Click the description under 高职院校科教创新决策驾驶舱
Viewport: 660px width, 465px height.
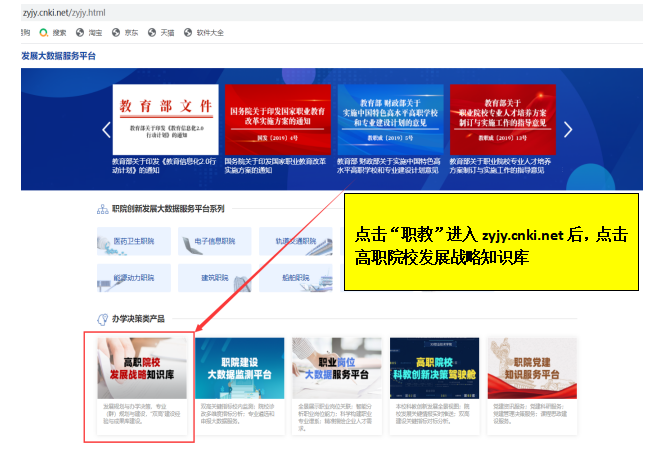click(433, 414)
